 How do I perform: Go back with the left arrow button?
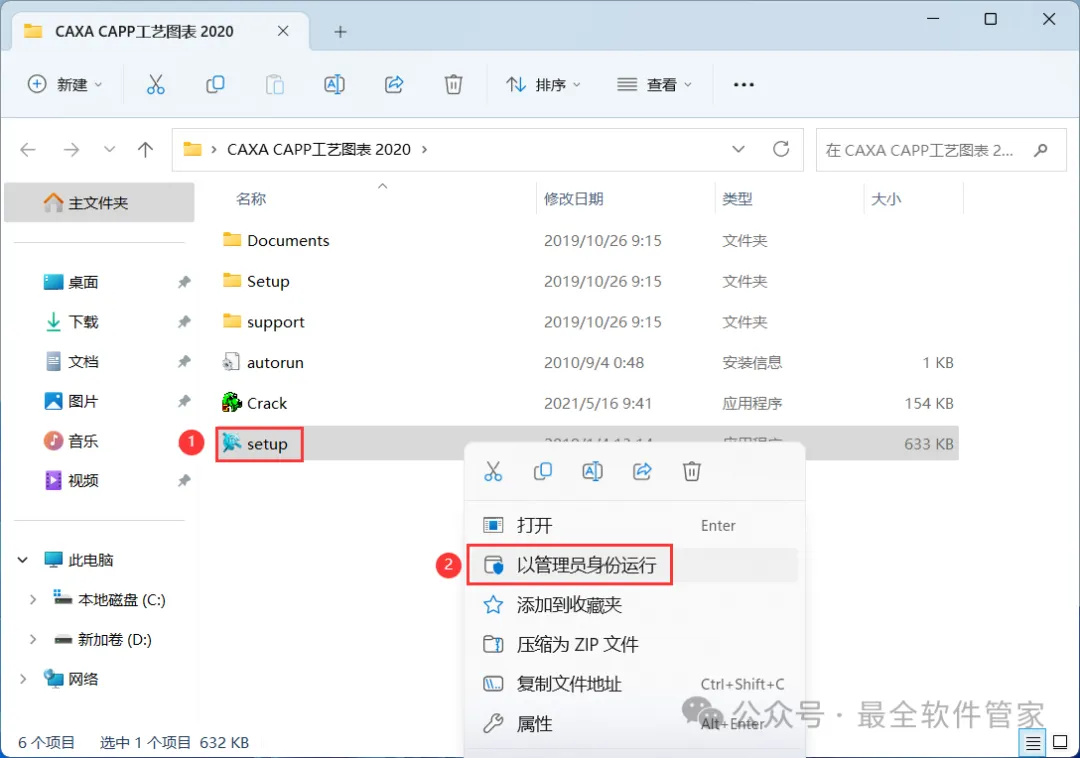[x=28, y=149]
